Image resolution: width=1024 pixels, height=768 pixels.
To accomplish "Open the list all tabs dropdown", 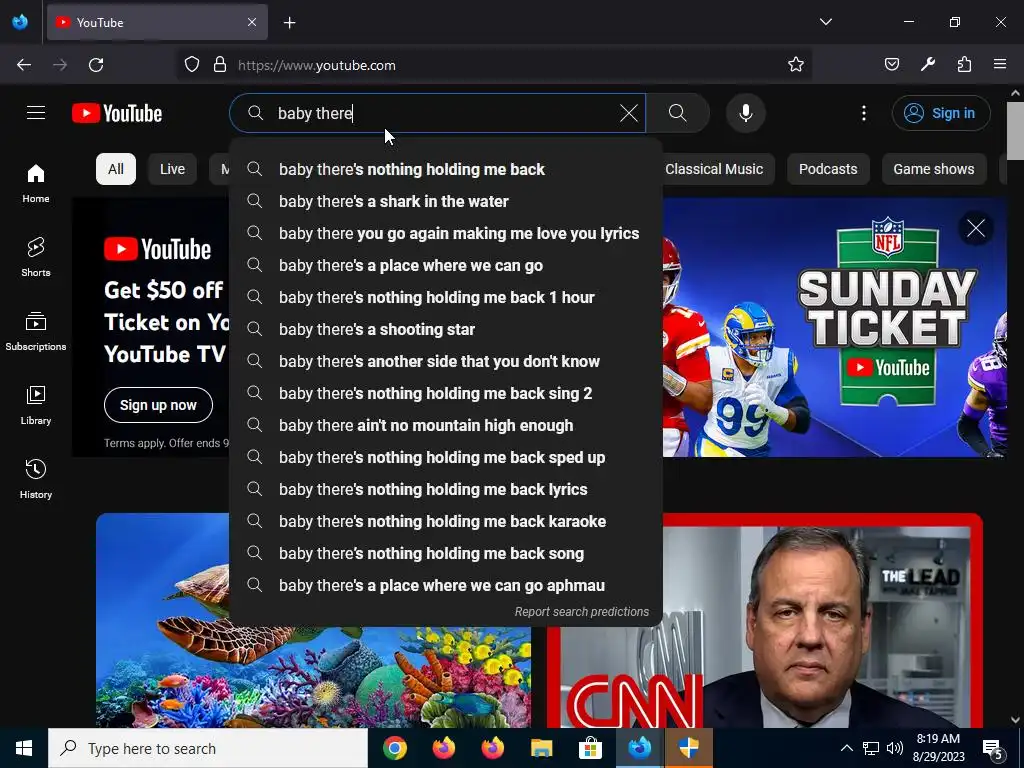I will tap(826, 22).
